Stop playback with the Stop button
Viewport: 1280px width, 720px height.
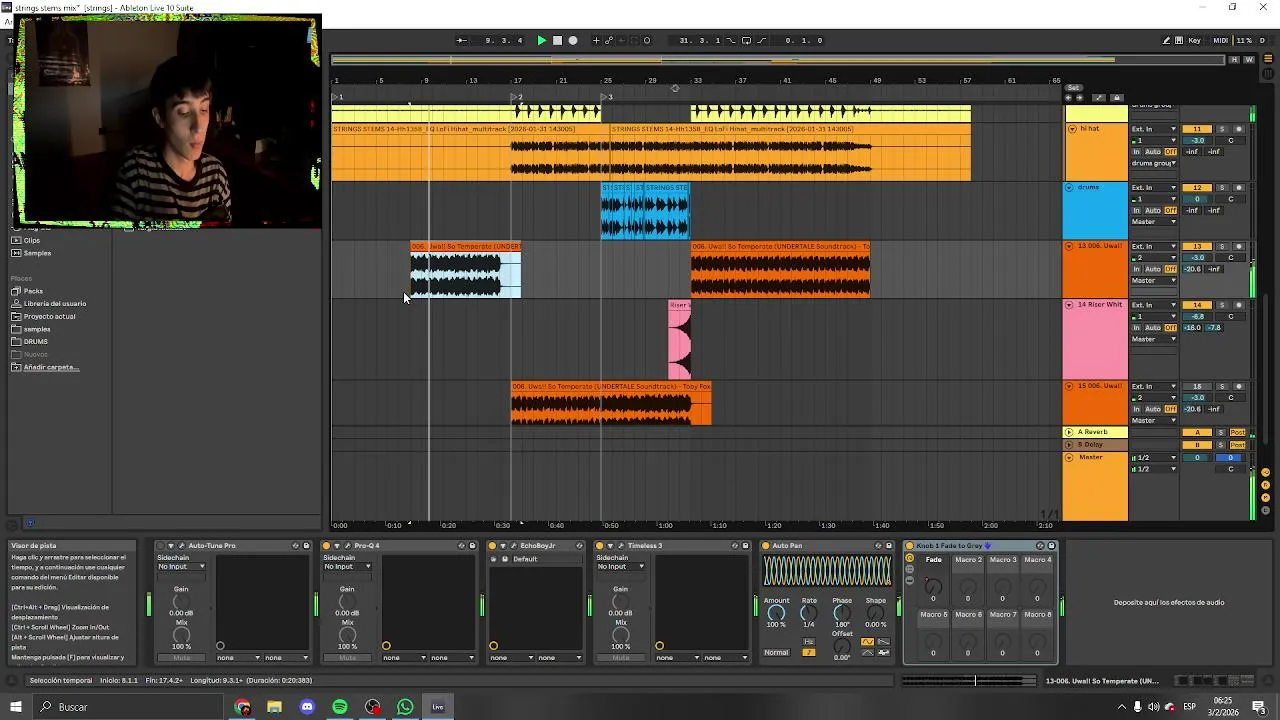coord(558,41)
